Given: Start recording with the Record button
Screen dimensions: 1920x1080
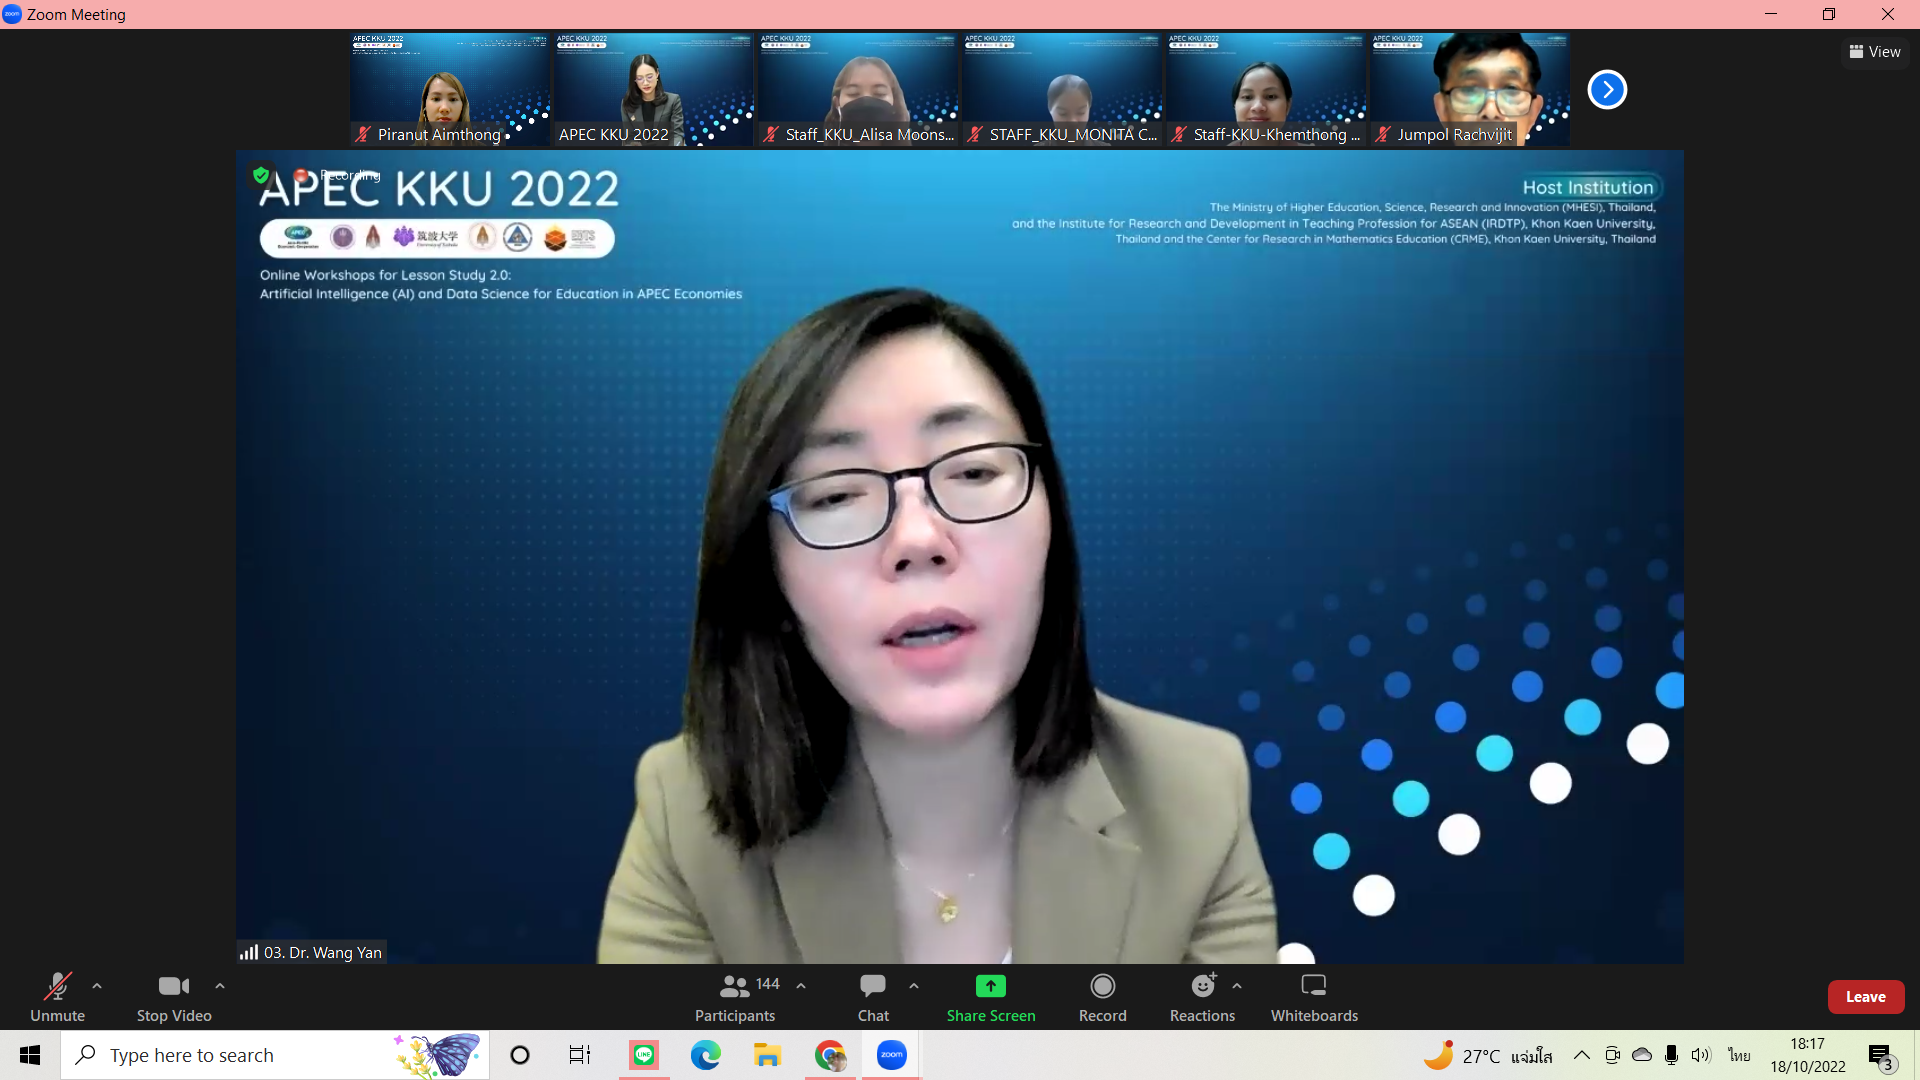Looking at the screenshot, I should (x=1102, y=998).
